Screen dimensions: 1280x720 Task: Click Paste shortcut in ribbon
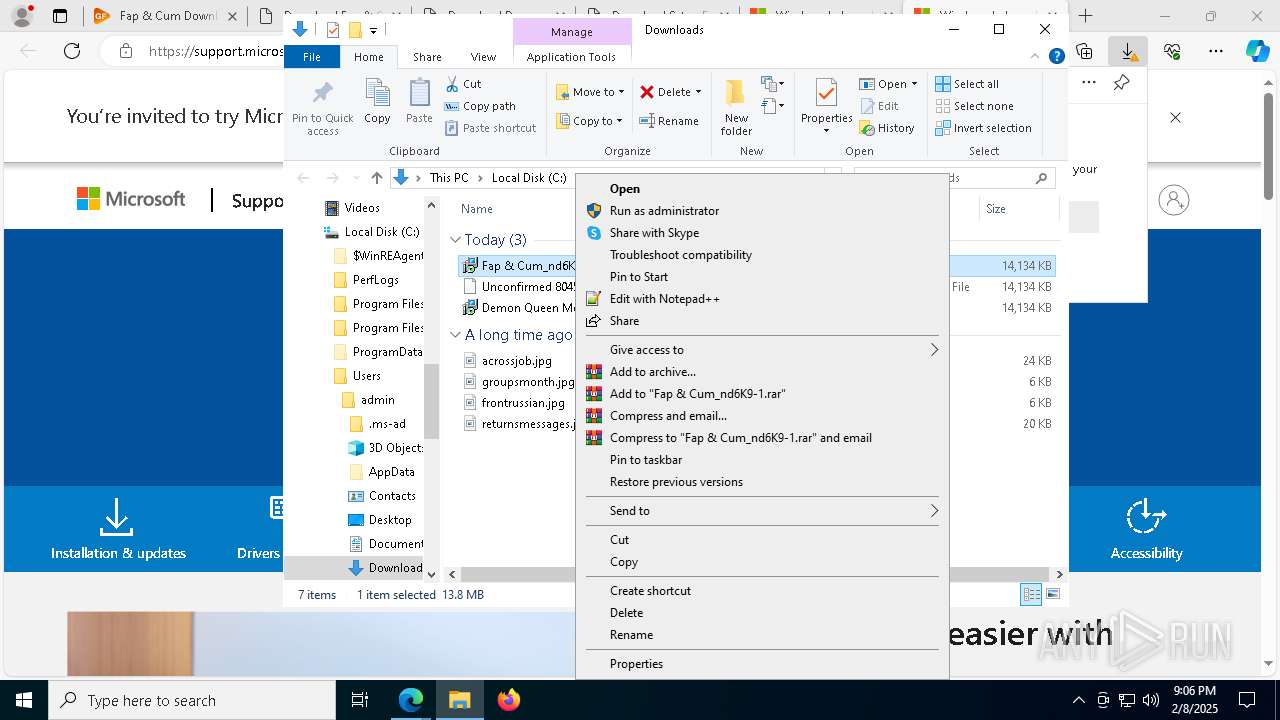click(x=490, y=128)
